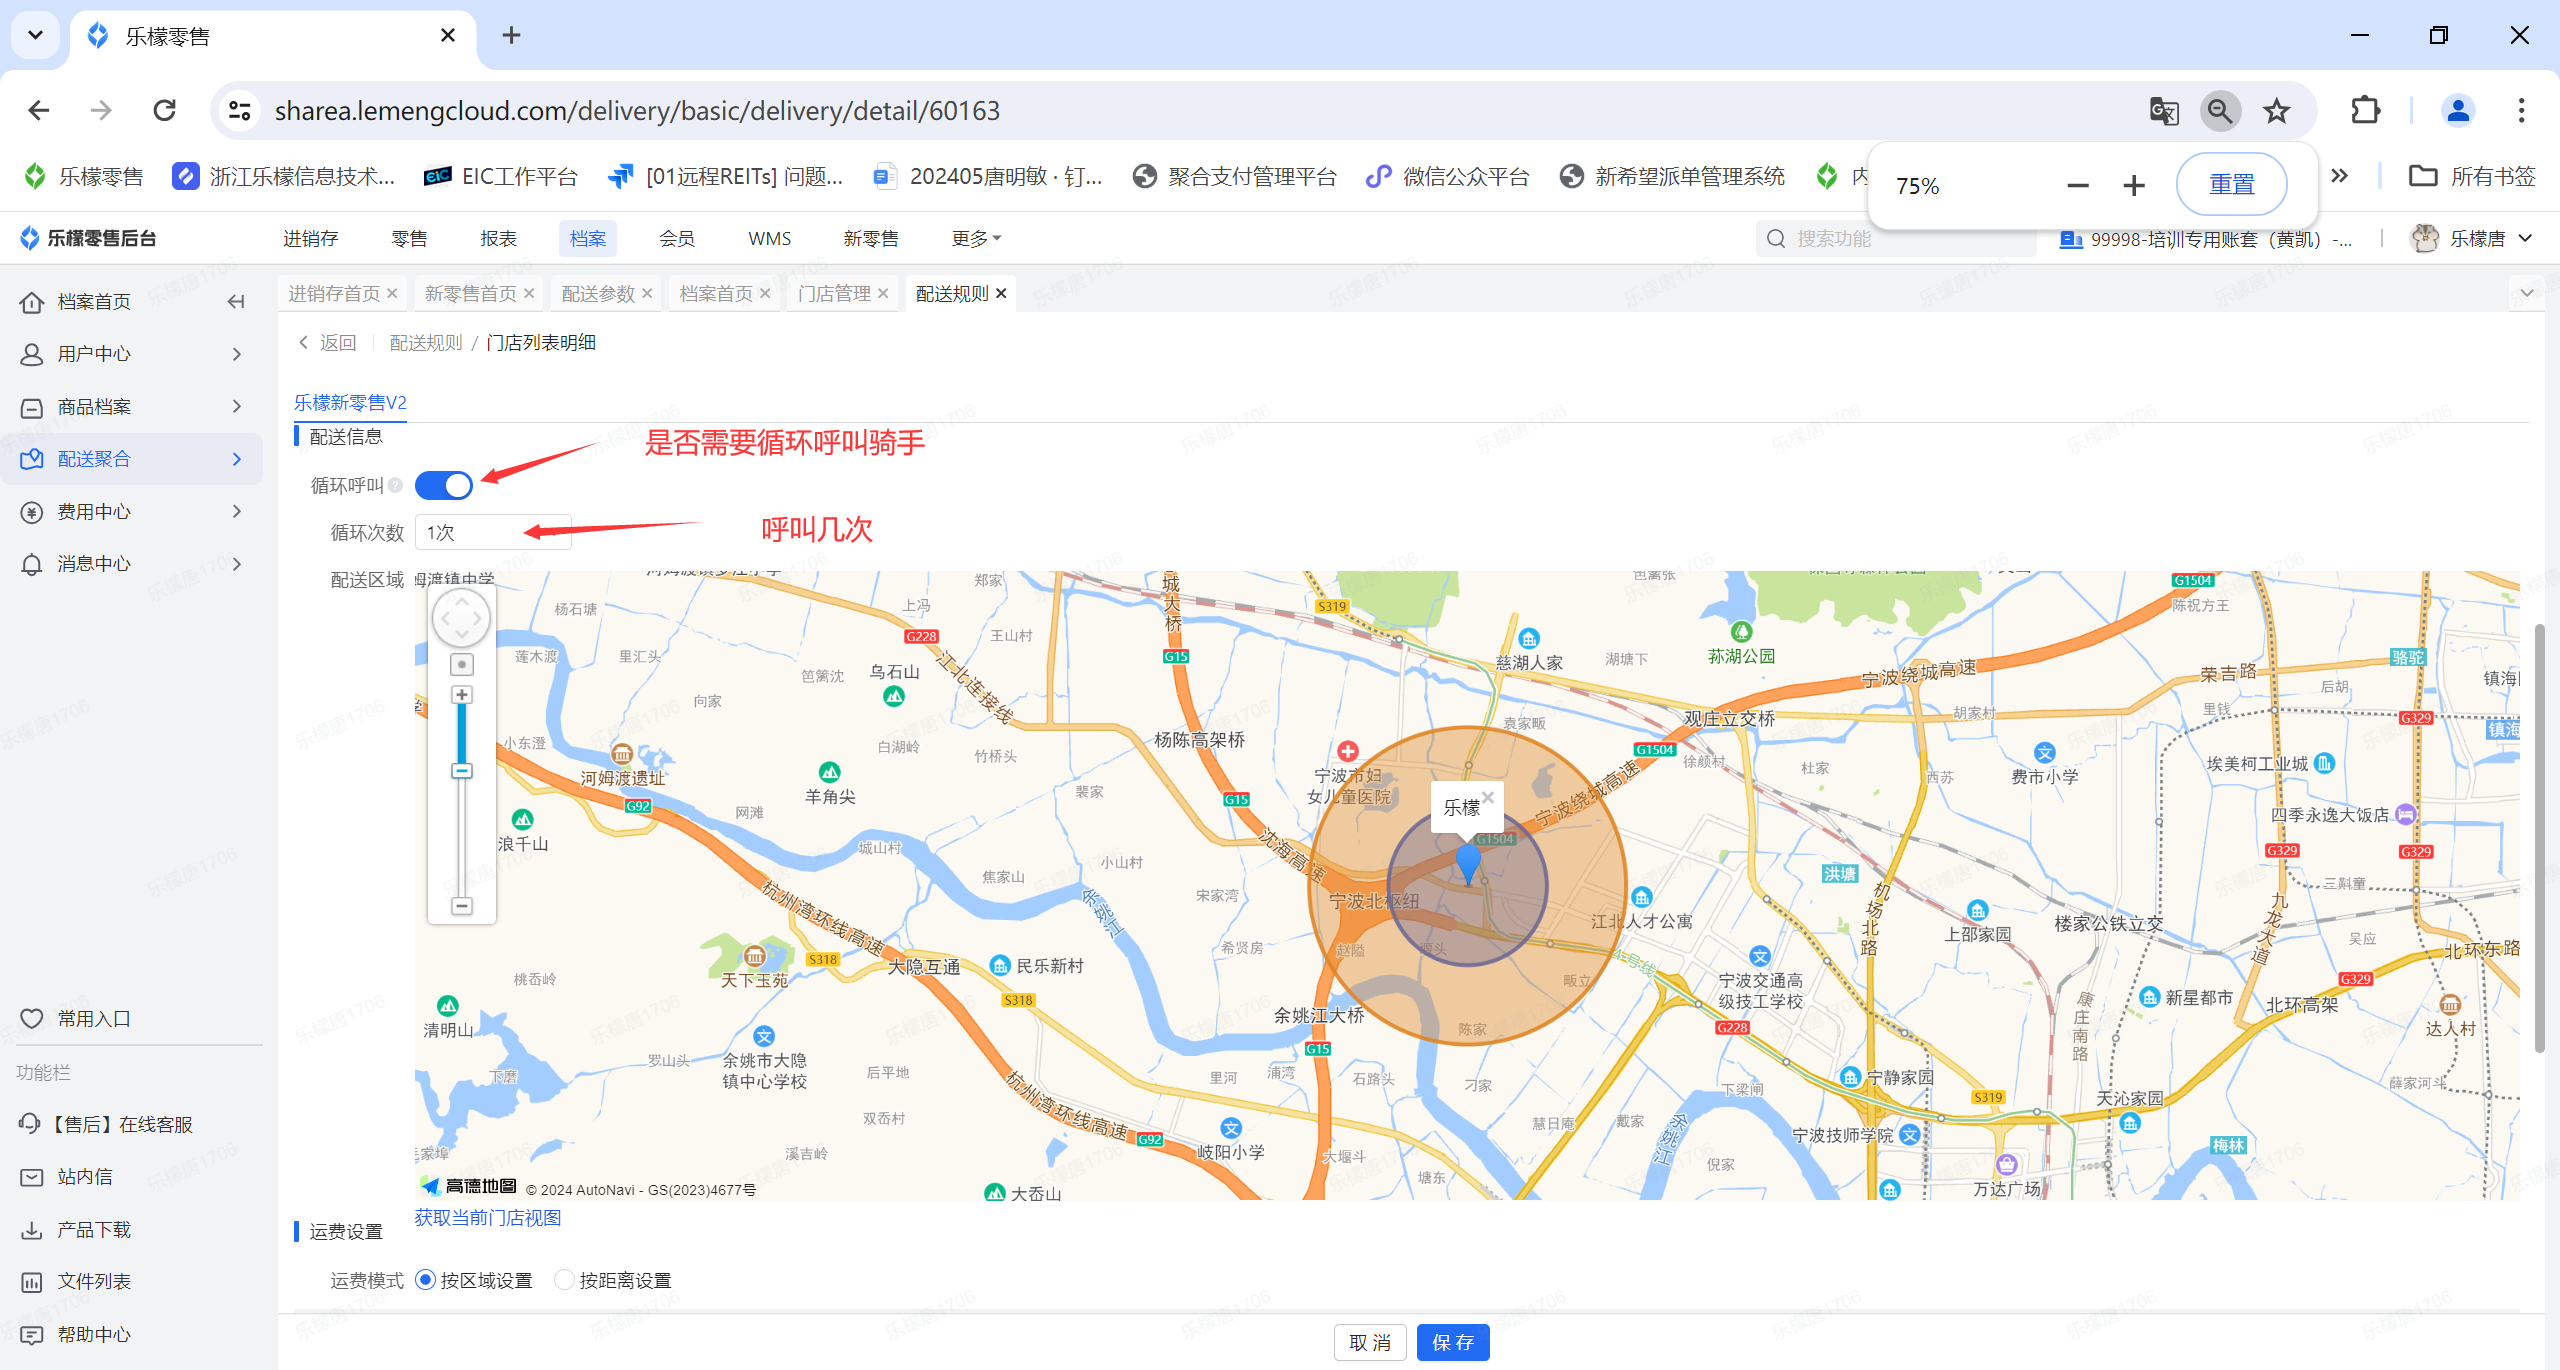Screen dimensions: 2560x1370
Task: Open 文件列表 icon
Action: (32, 1282)
